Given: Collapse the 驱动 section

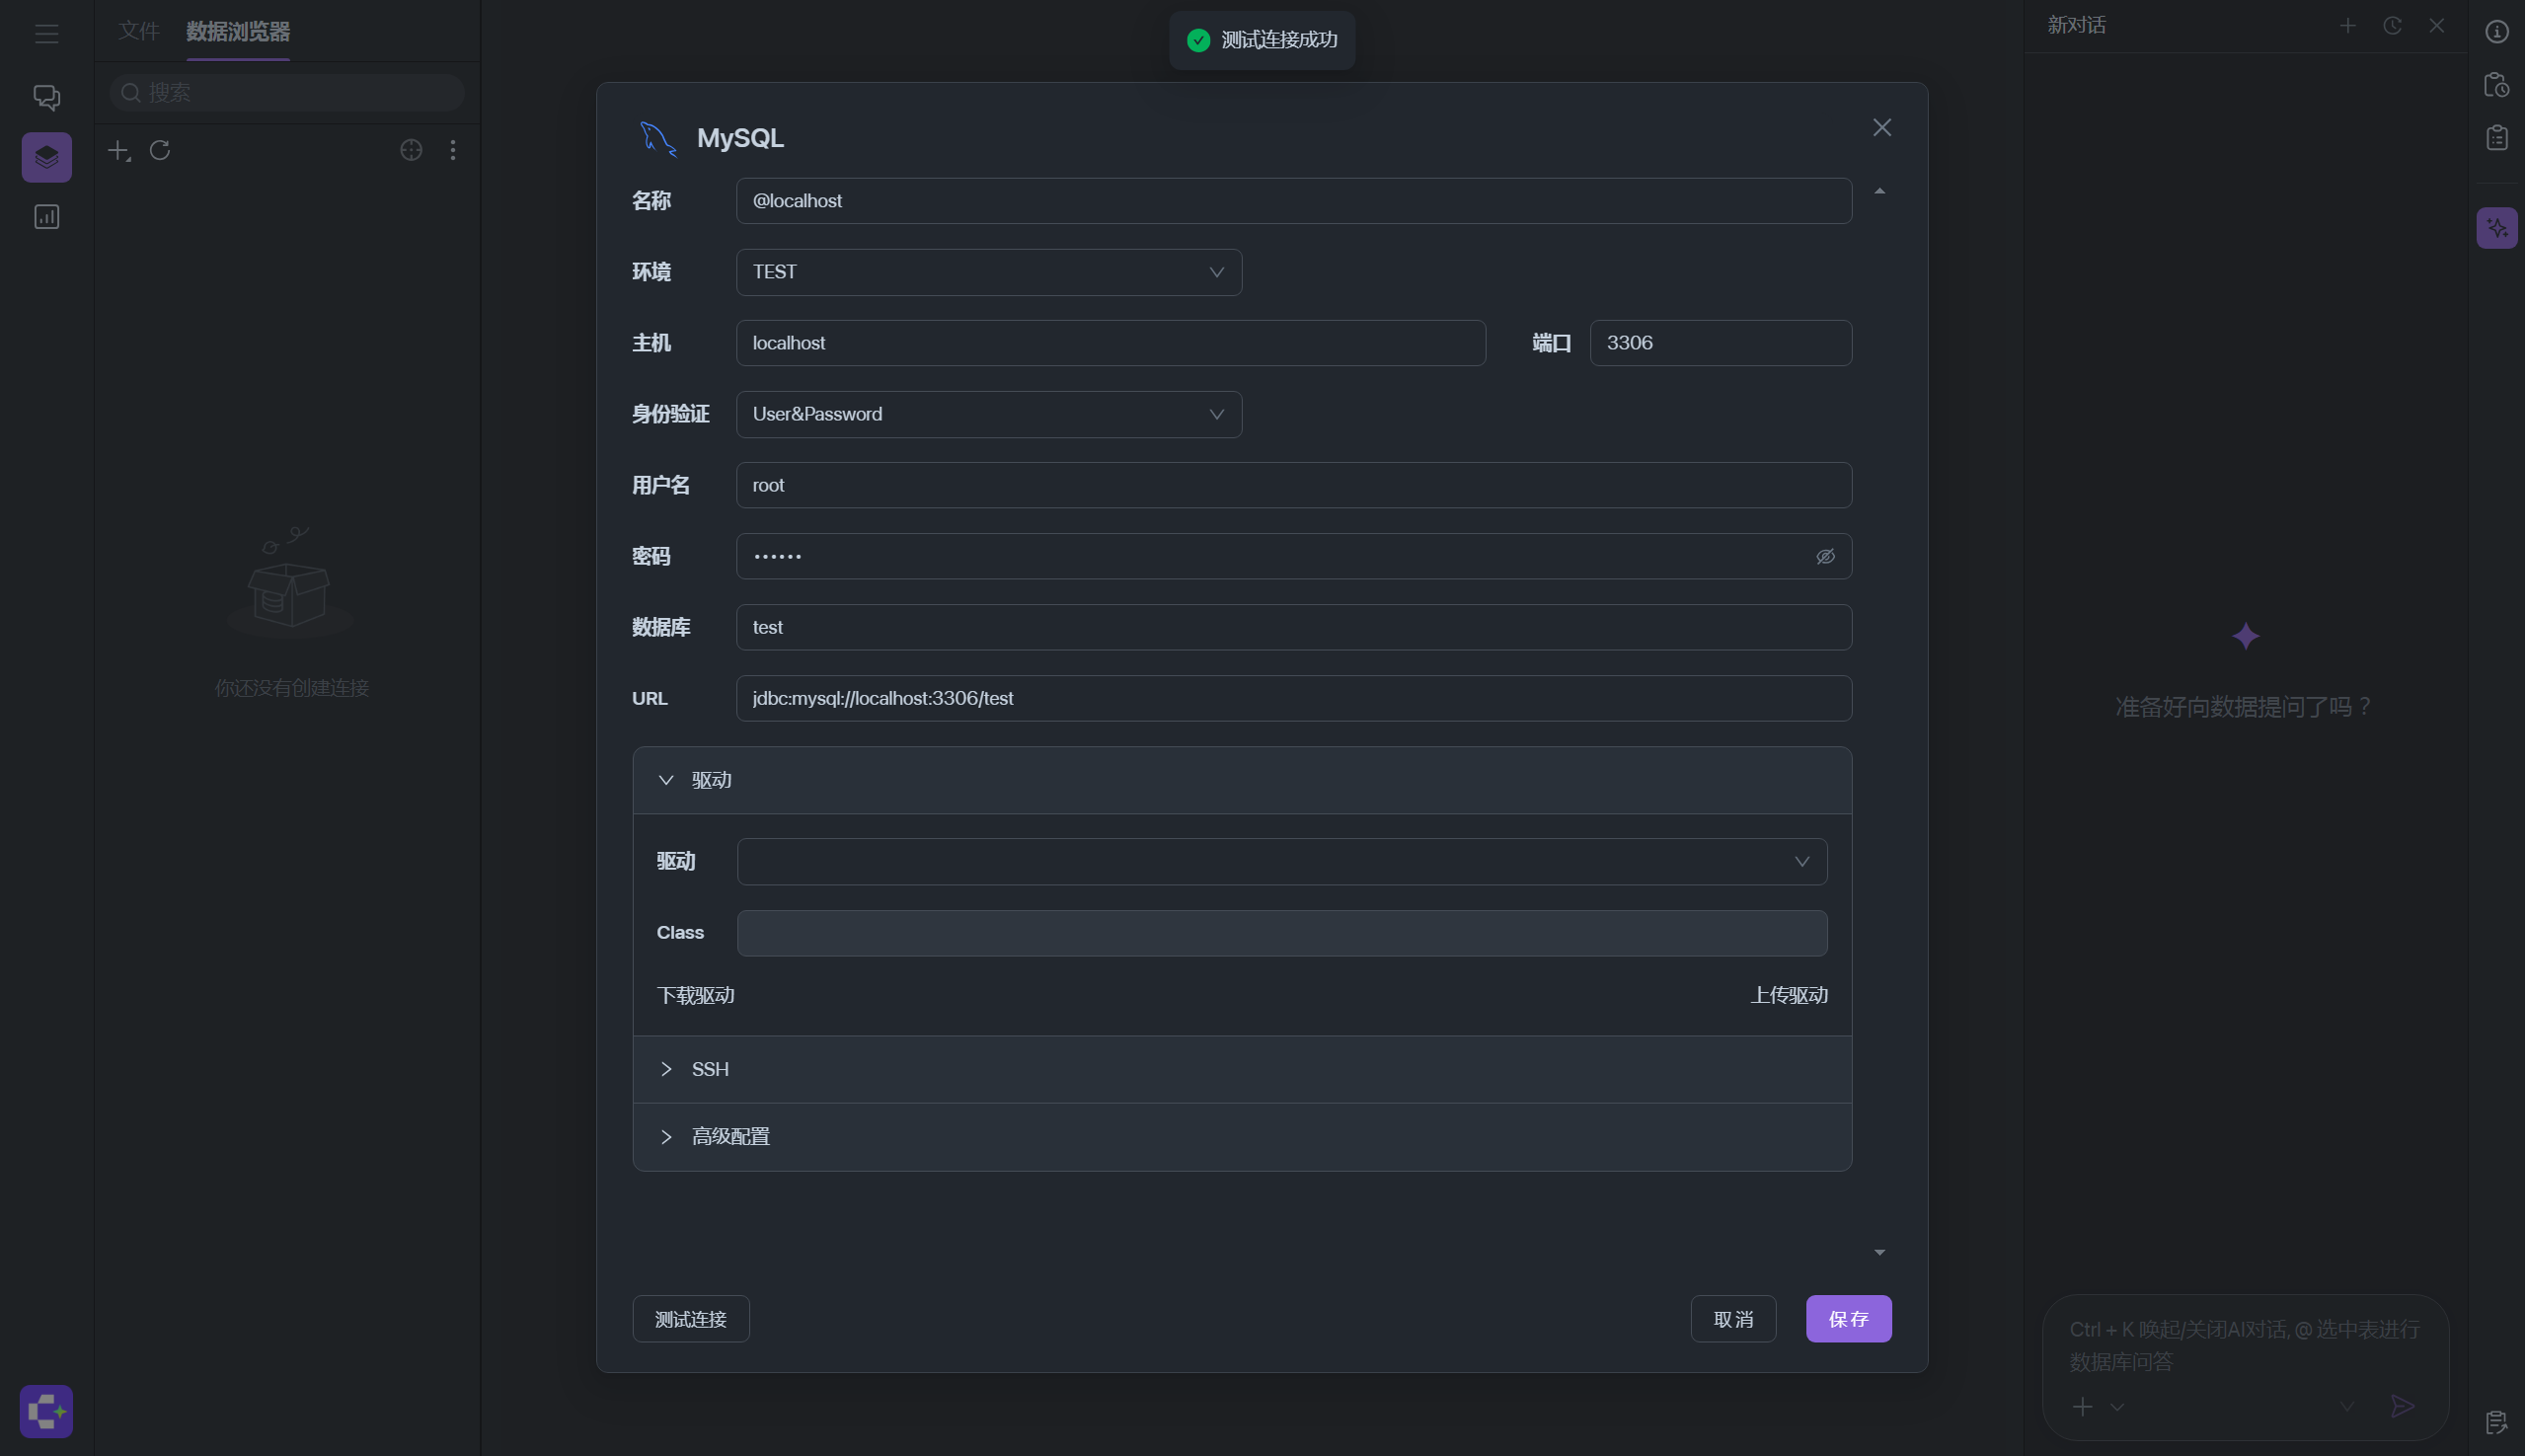Looking at the screenshot, I should click(1242, 780).
